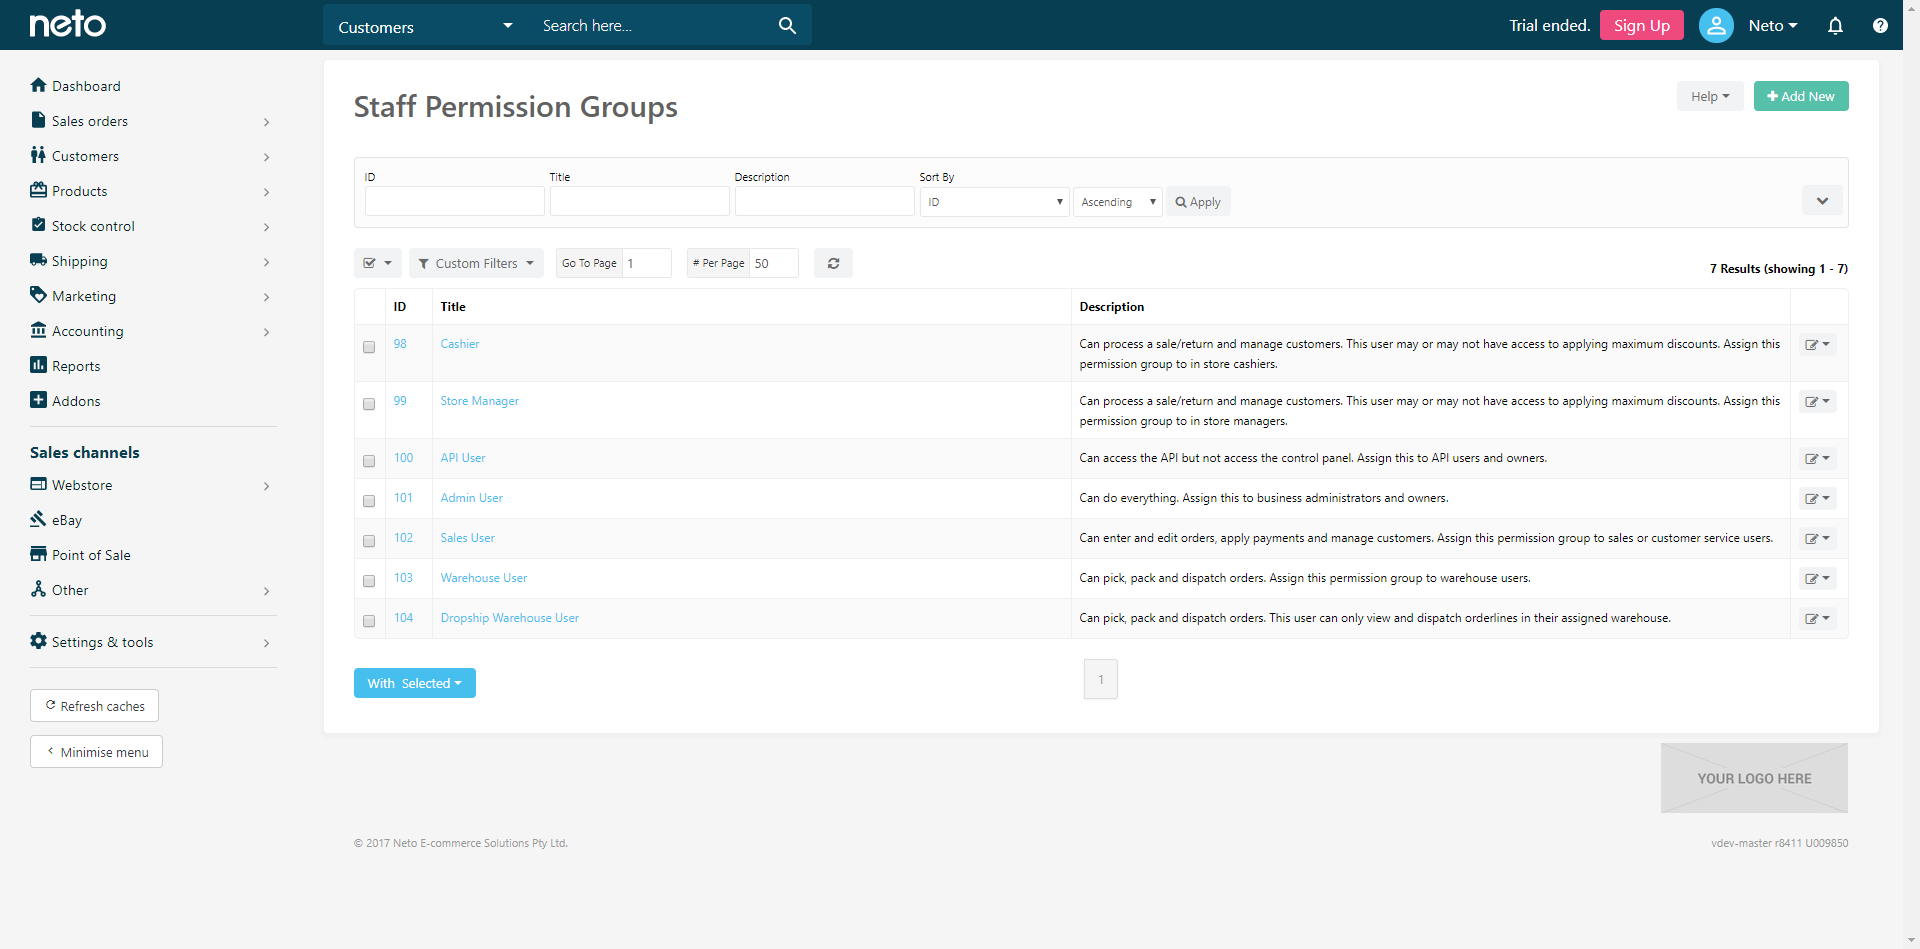Click the refresh results icon button
The height and width of the screenshot is (949, 1920).
(833, 263)
